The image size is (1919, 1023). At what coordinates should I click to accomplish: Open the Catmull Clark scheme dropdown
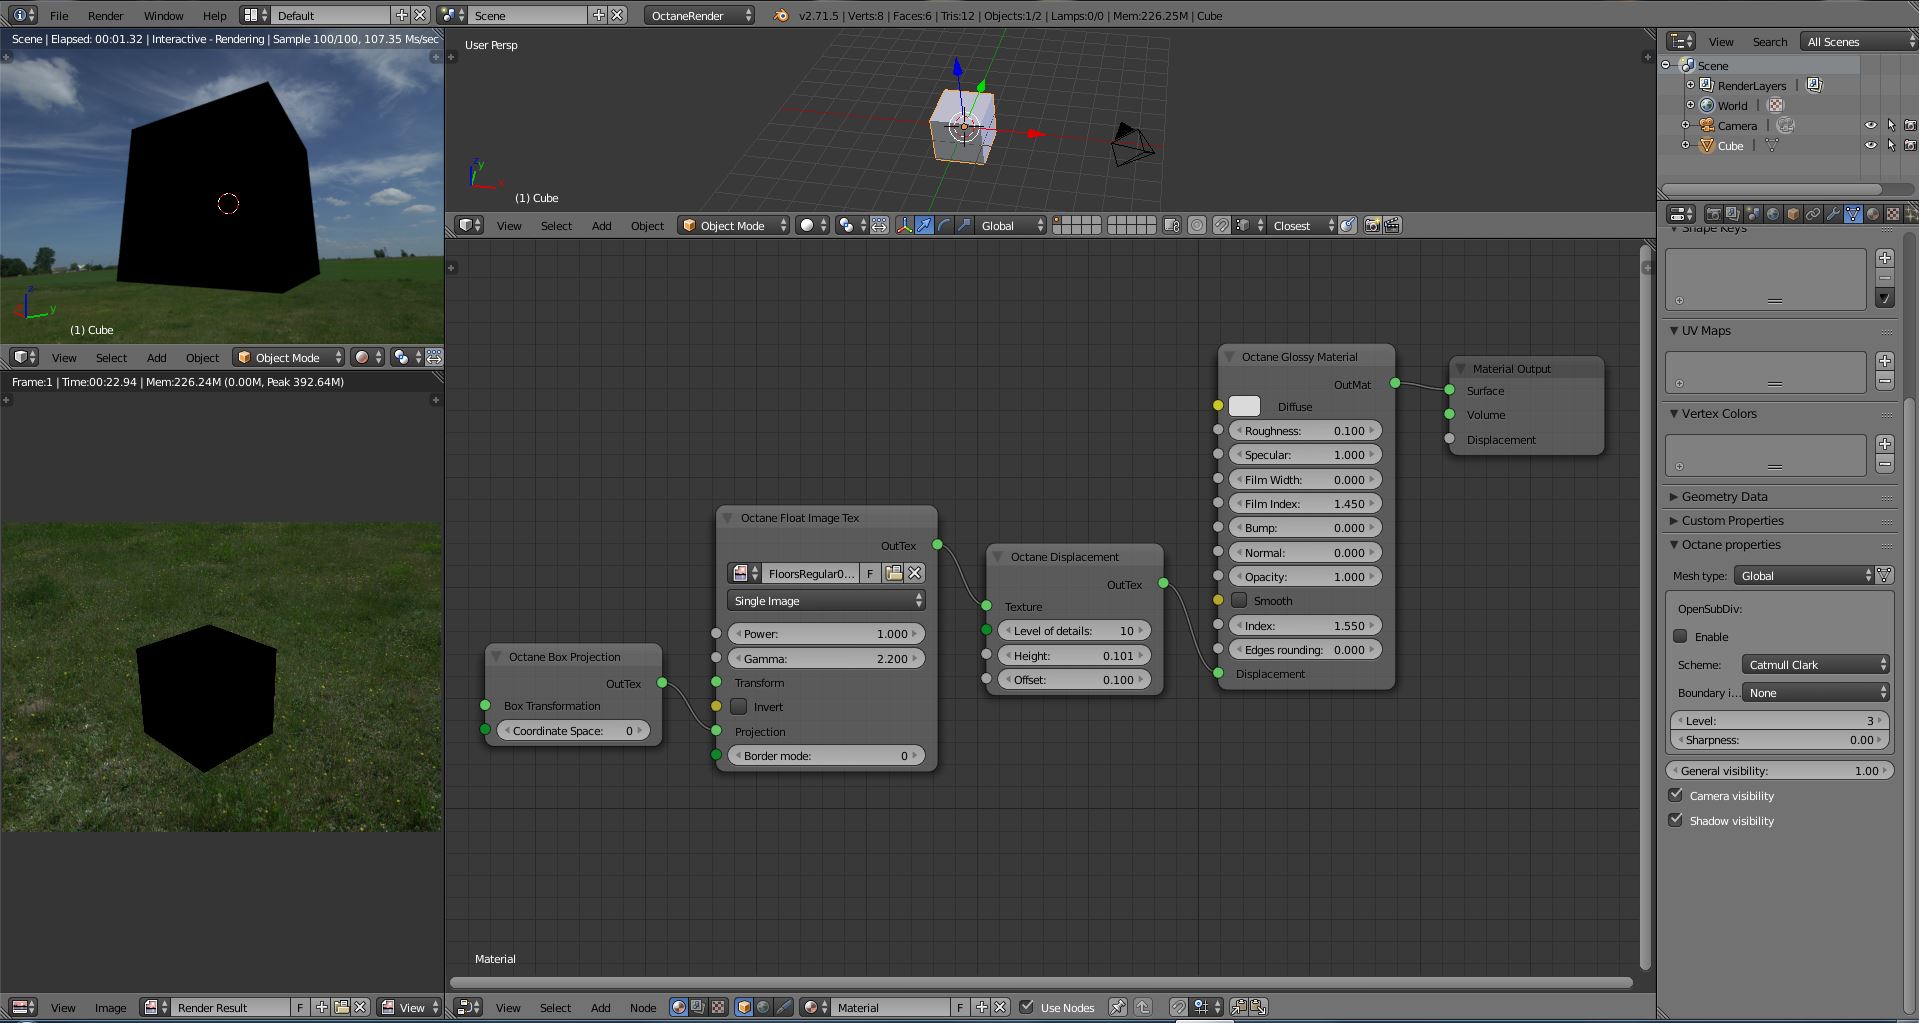1816,664
